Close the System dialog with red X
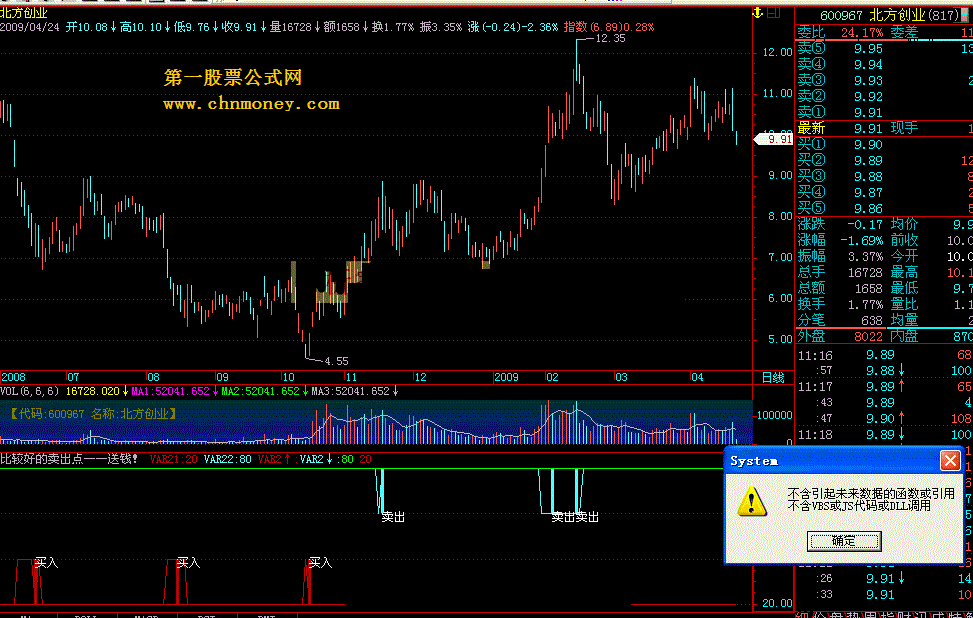973x618 pixels. (x=950, y=460)
